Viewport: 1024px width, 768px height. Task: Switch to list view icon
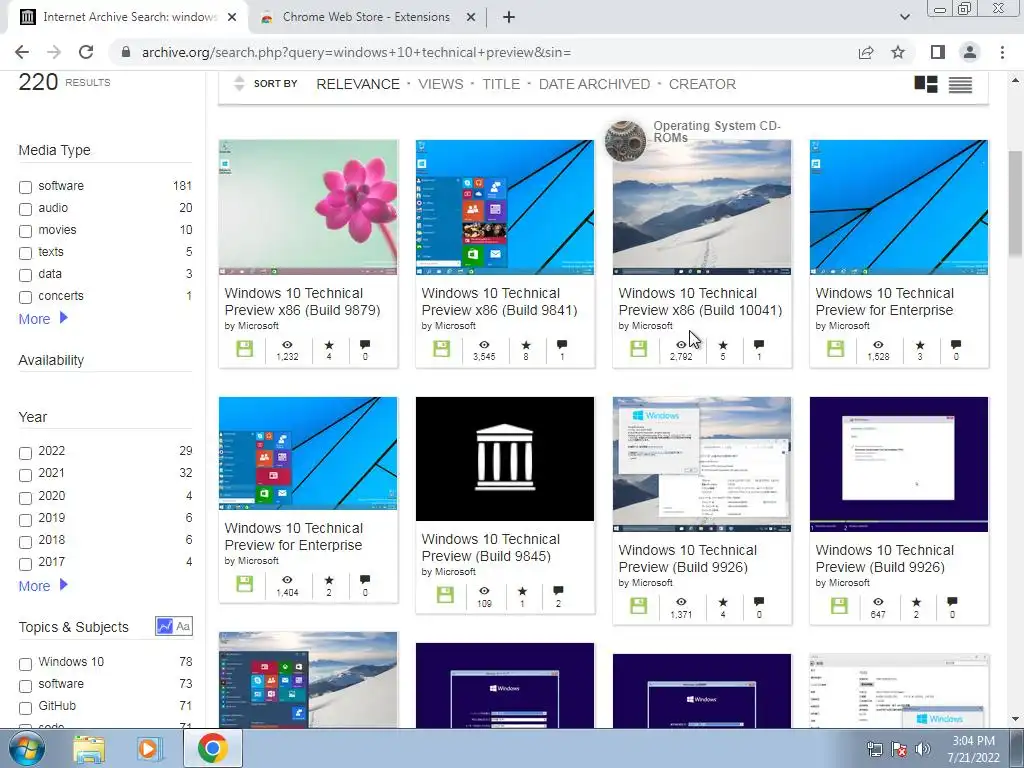tap(960, 84)
